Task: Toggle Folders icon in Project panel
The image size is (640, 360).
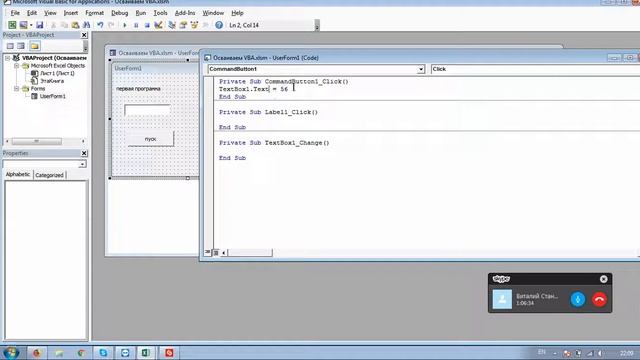Action: point(35,46)
